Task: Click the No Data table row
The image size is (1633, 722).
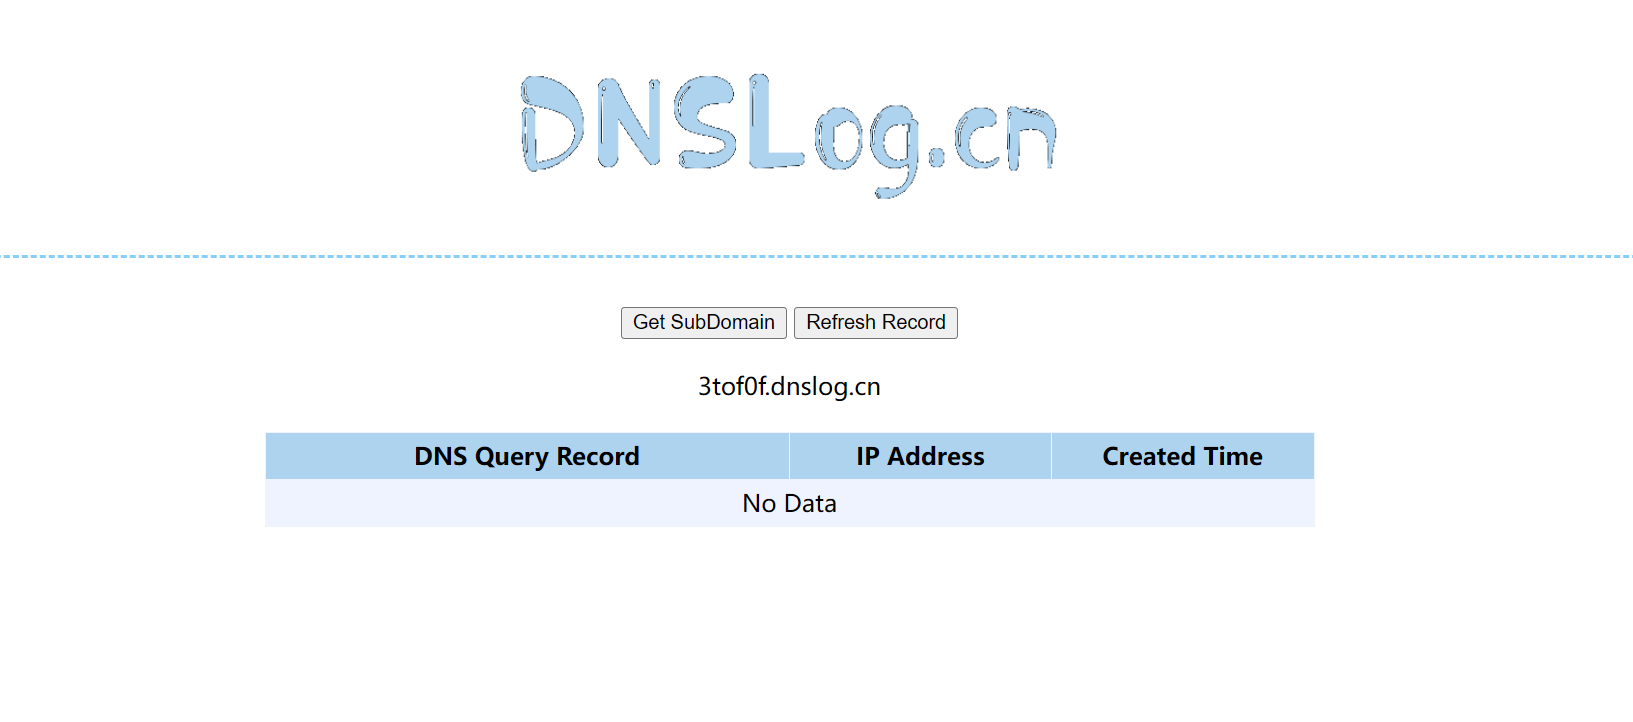Action: [x=789, y=503]
